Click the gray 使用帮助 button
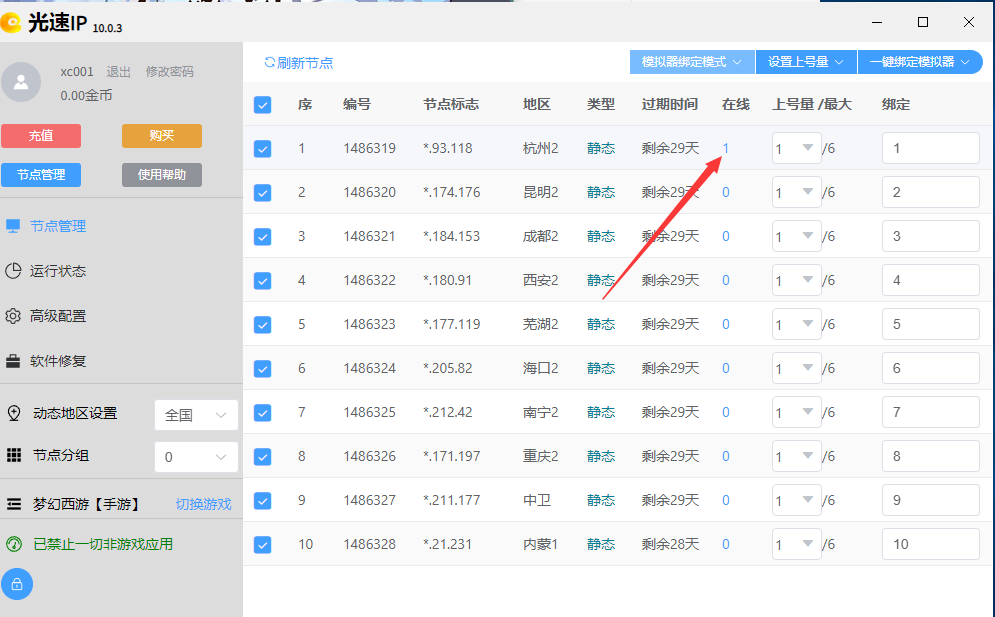The image size is (995, 617). click(162, 175)
